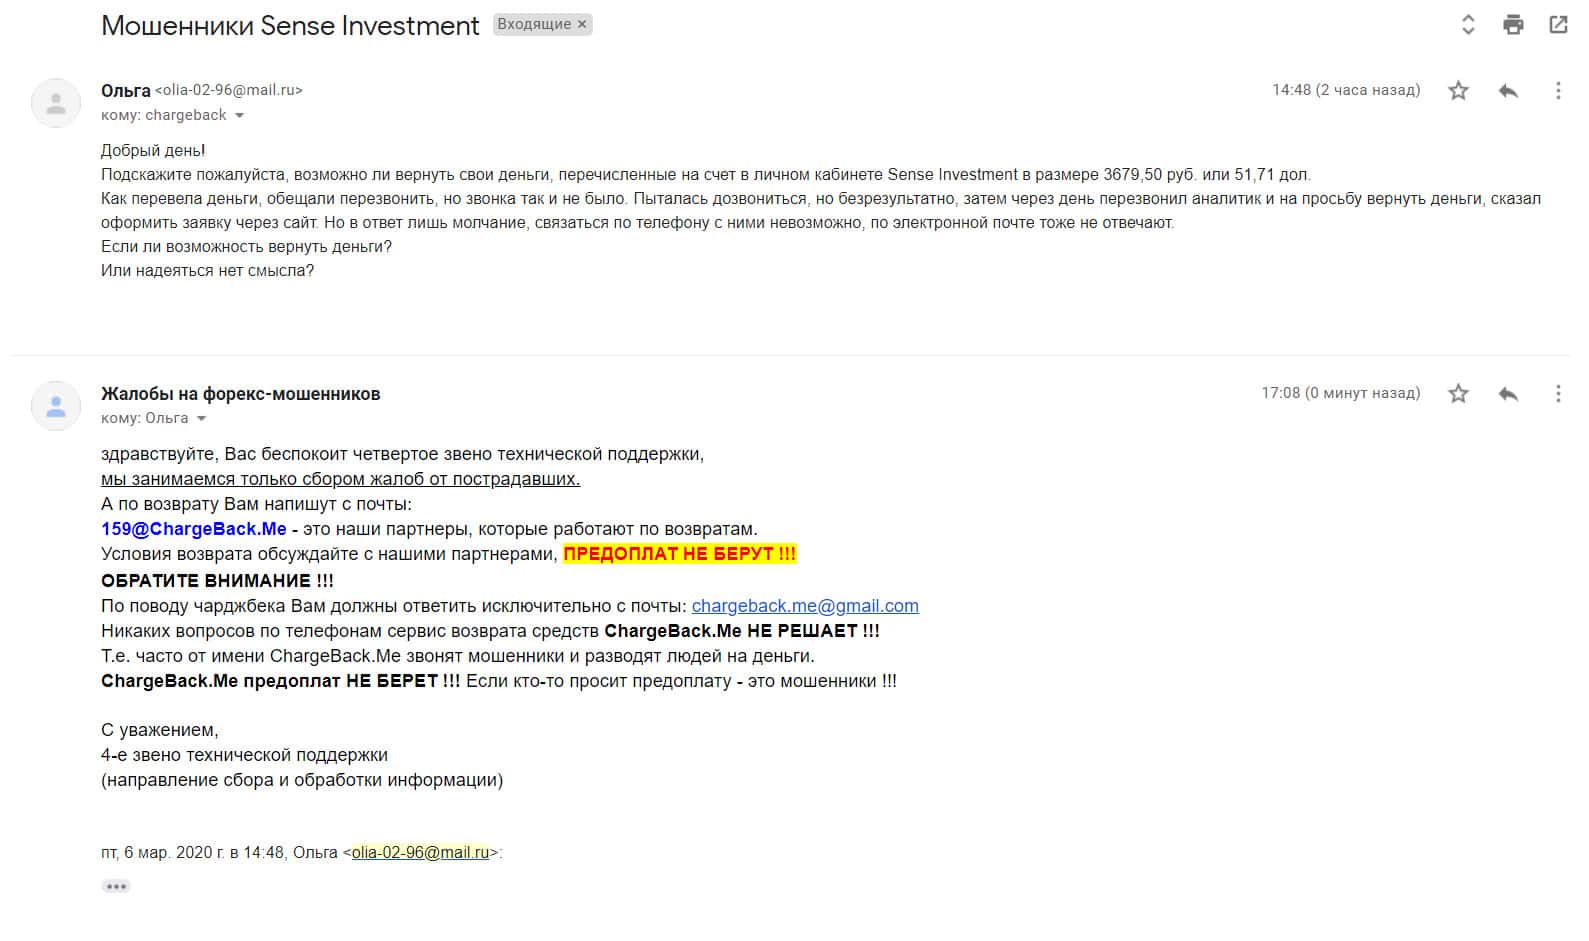Remove the Входящие label from the thread
Image resolution: width=1589 pixels, height=941 pixels.
pyautogui.click(x=582, y=25)
